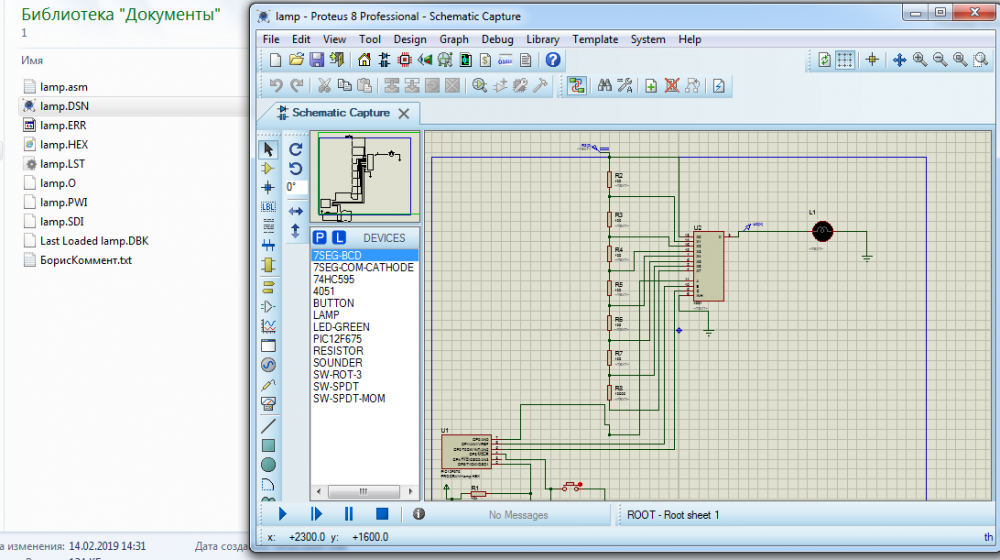Click the schematic overview thumbnail
This screenshot has height=560, width=1000.
pyautogui.click(x=364, y=175)
